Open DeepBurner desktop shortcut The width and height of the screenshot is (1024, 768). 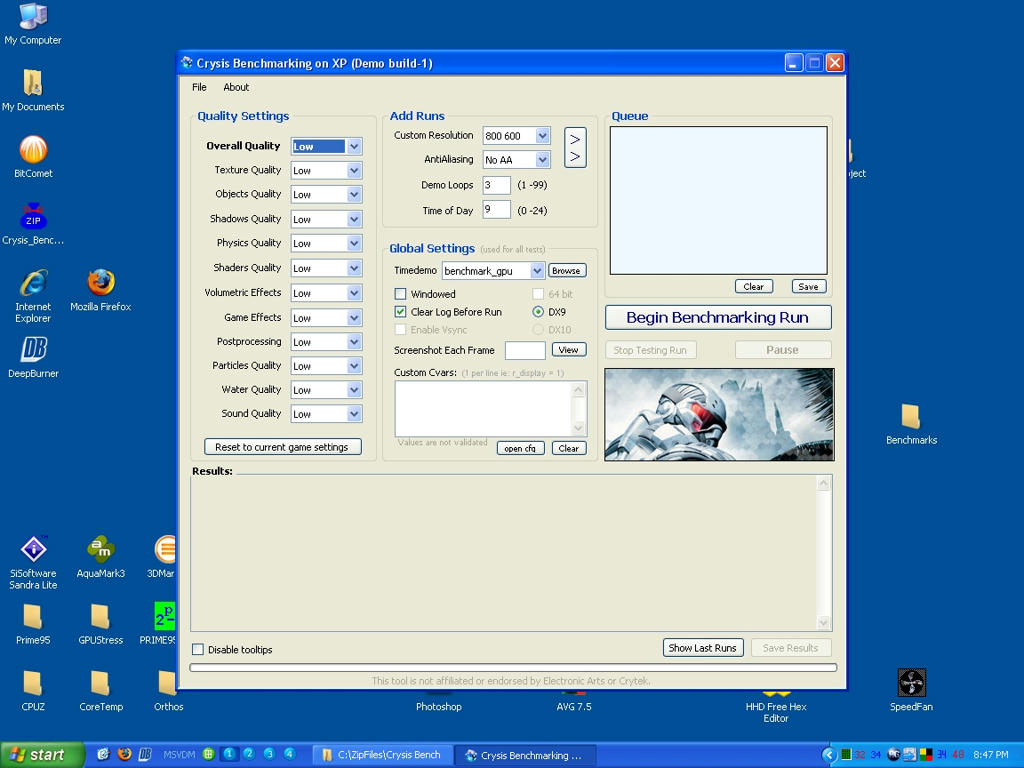point(33,357)
